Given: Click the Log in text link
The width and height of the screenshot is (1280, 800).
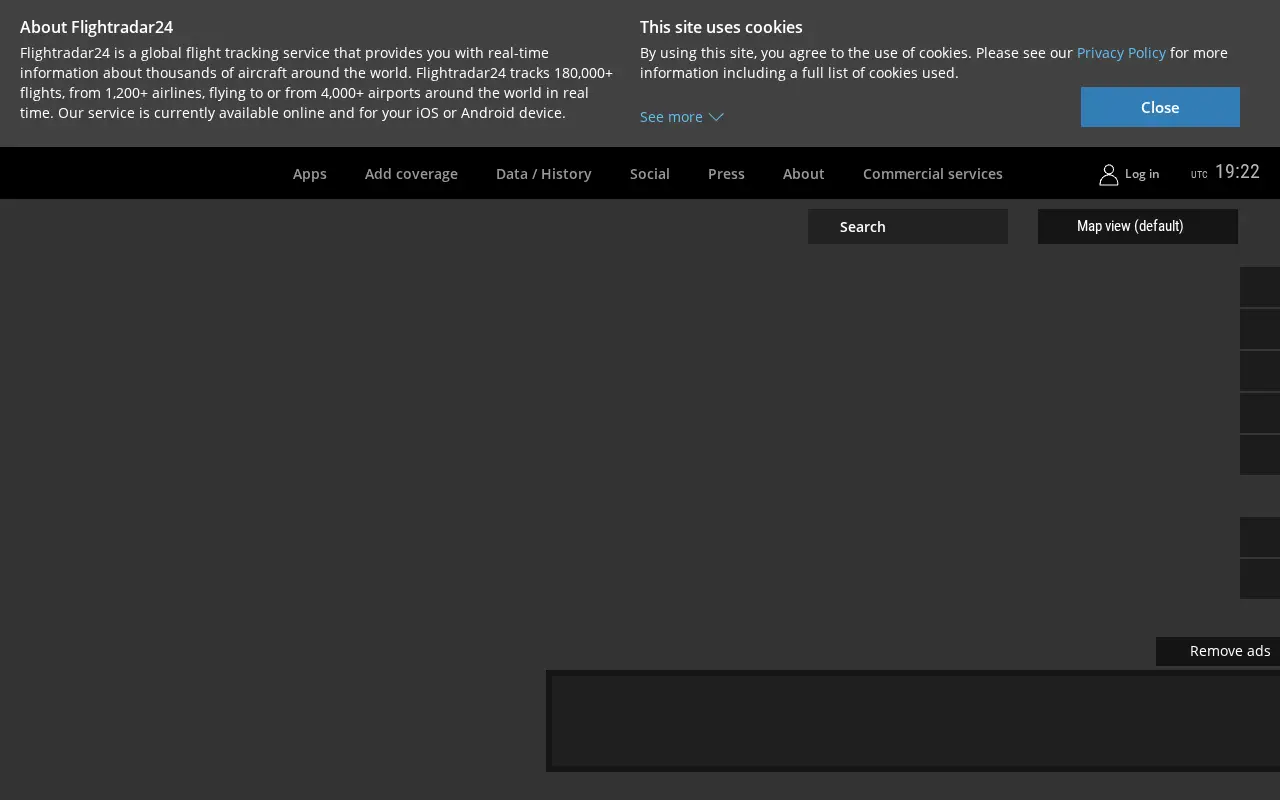Looking at the screenshot, I should [1142, 174].
